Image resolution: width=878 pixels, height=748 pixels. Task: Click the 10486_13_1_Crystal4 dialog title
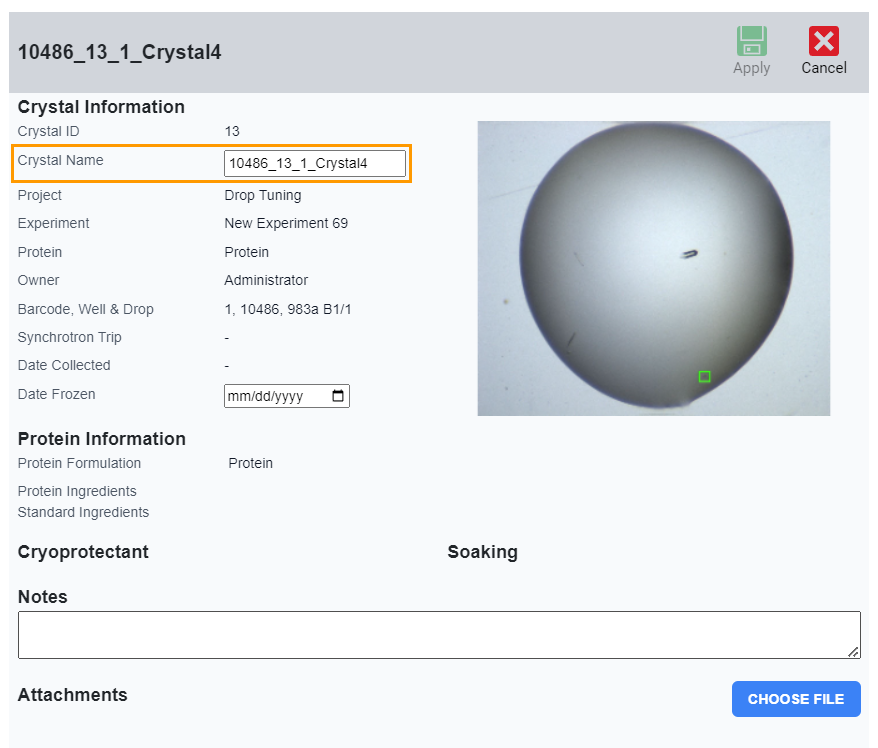[120, 53]
